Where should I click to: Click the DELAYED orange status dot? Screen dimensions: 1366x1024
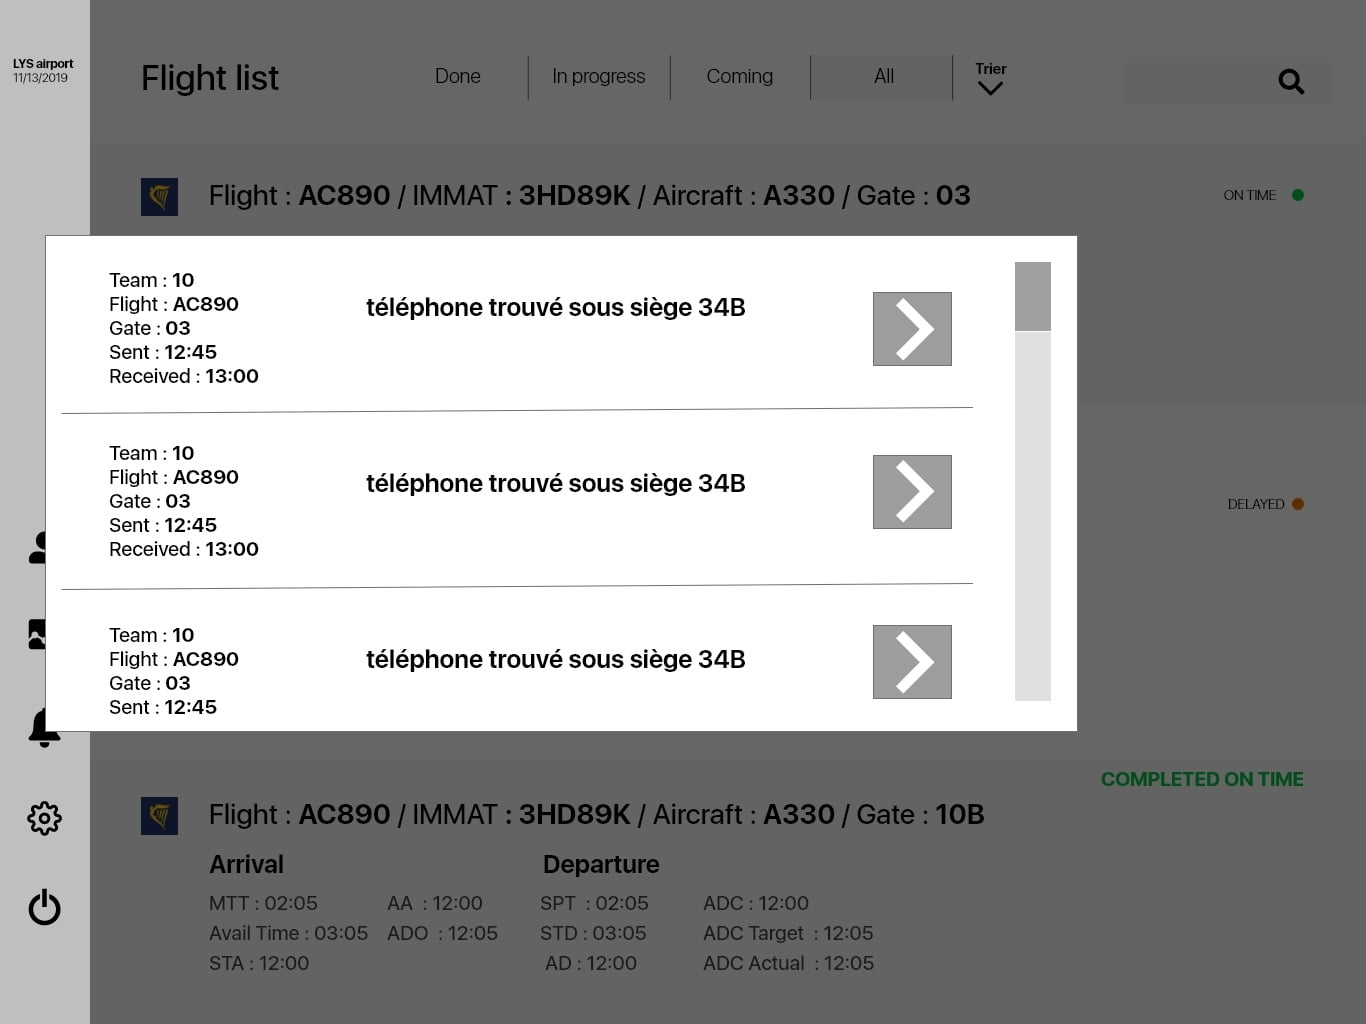[1298, 504]
